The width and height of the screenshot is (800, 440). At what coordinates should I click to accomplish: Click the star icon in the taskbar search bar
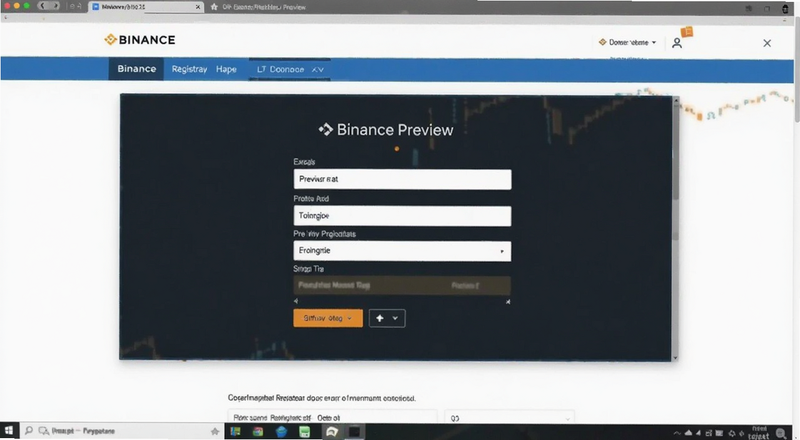[215, 432]
